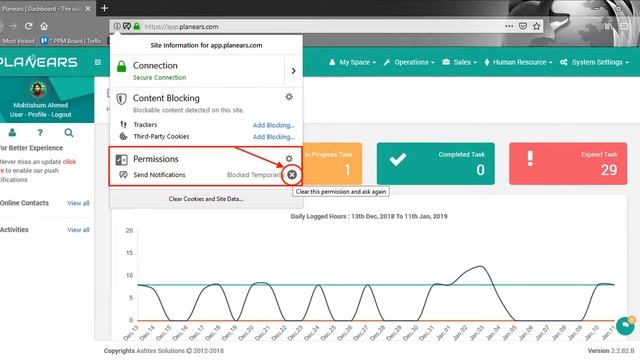Open the In Progress Task card
The image size is (640, 360).
click(332, 163)
